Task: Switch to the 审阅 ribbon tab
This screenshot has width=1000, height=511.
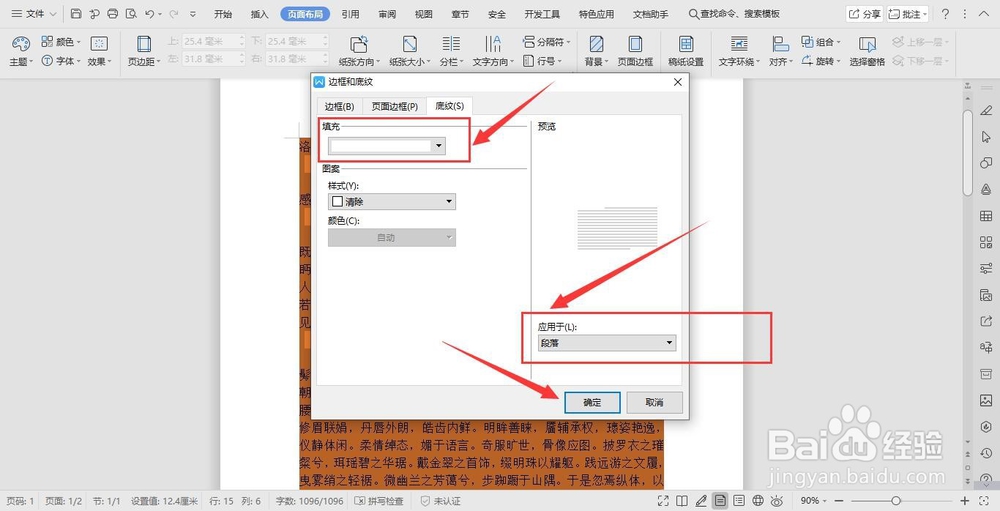Action: (386, 13)
